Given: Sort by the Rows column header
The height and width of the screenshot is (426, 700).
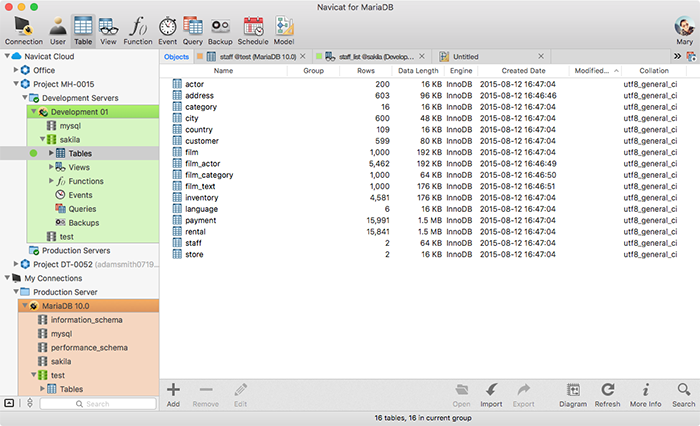Looking at the screenshot, I should 366,71.
